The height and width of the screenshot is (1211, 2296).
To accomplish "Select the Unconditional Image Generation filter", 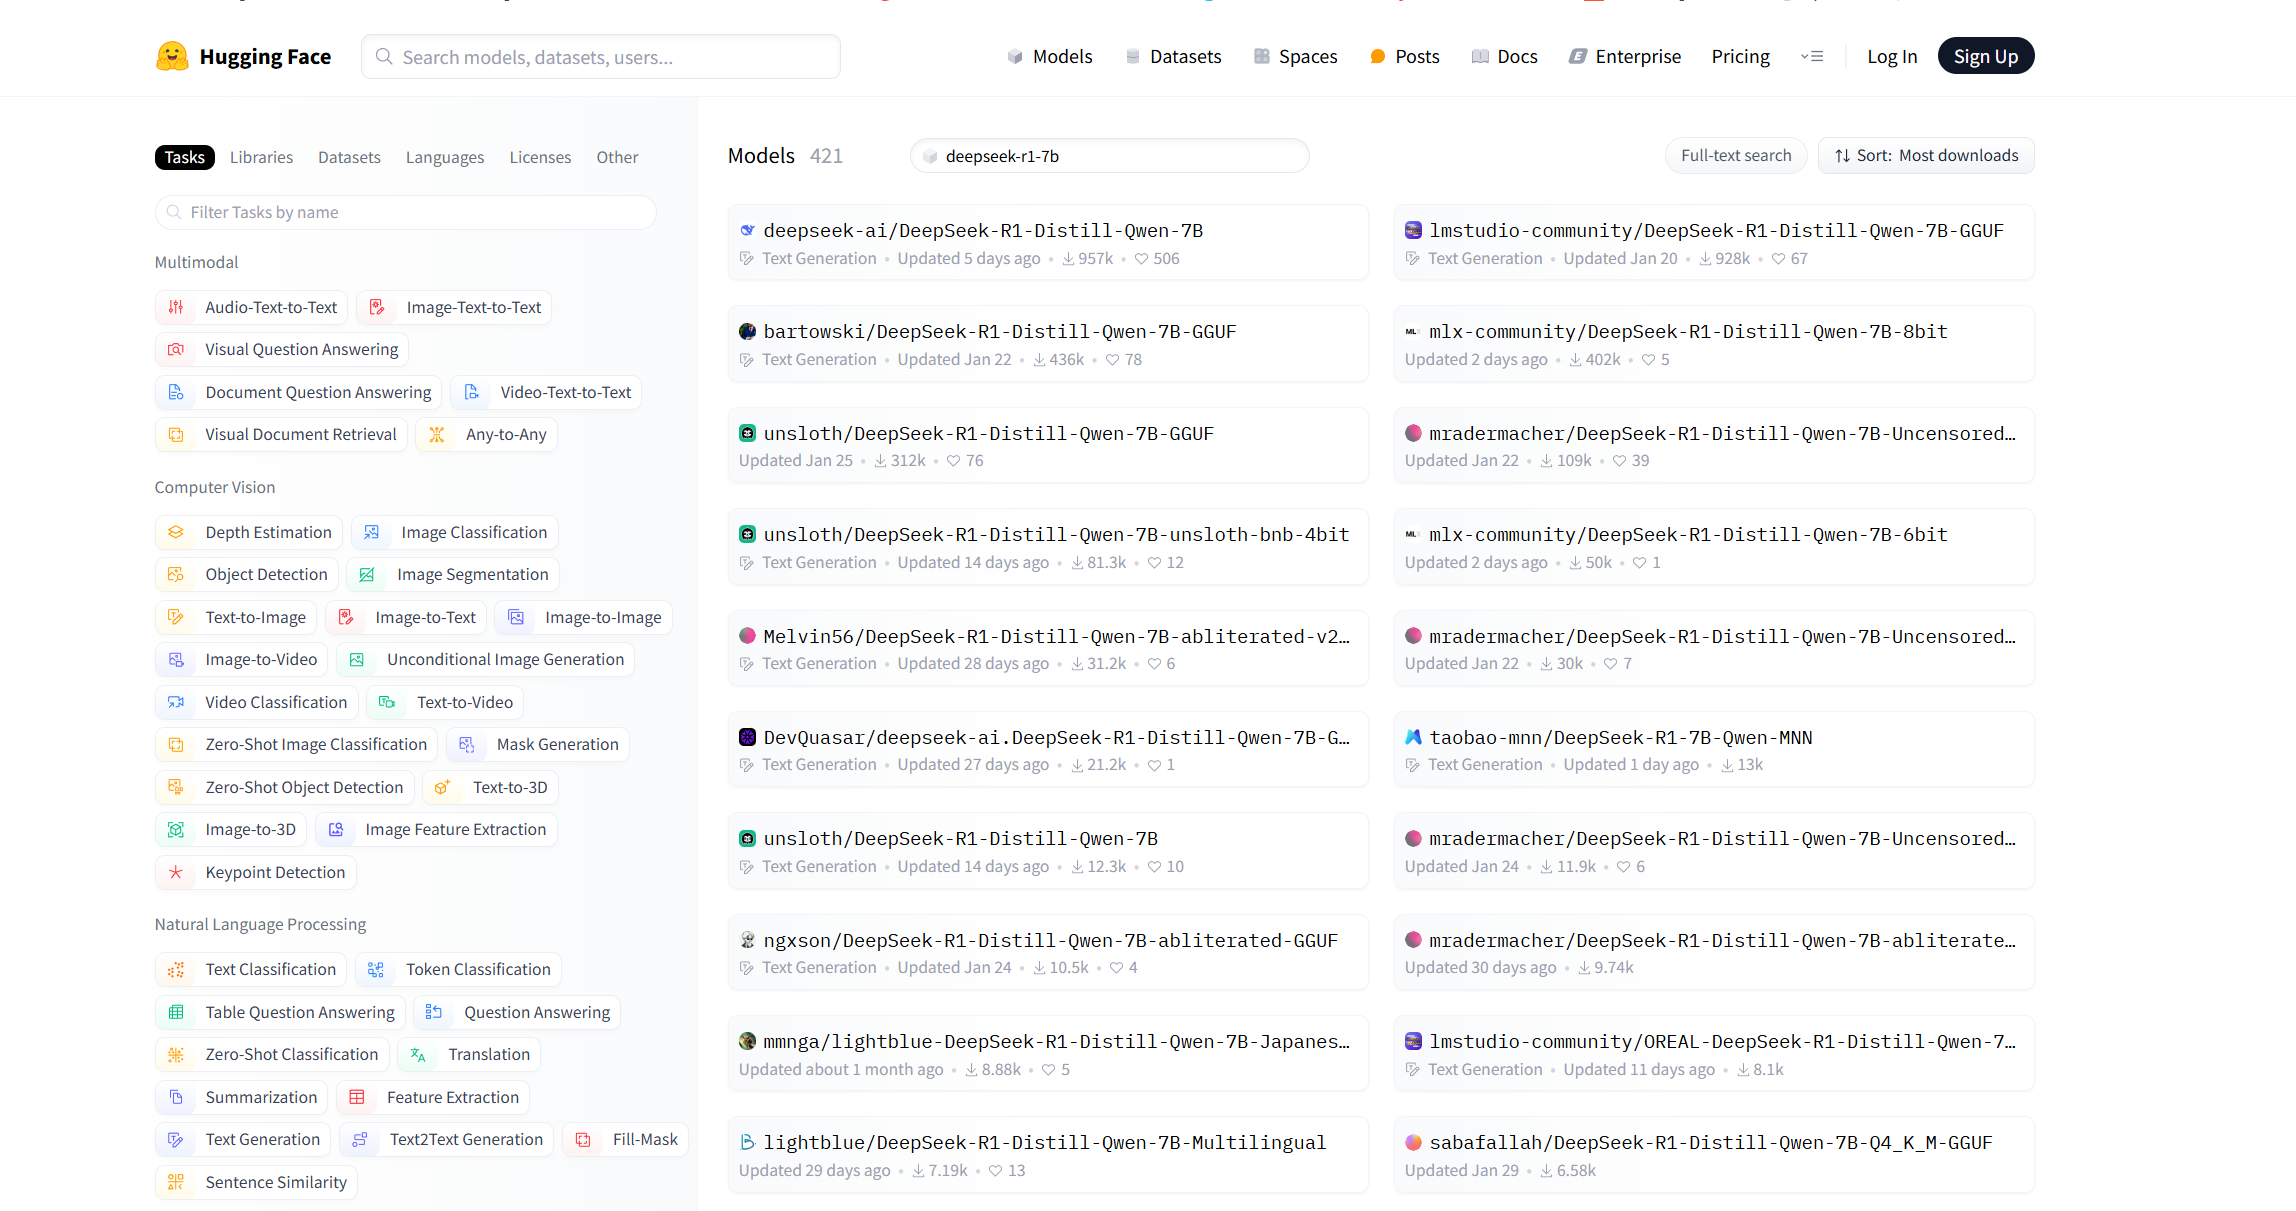I will (486, 659).
